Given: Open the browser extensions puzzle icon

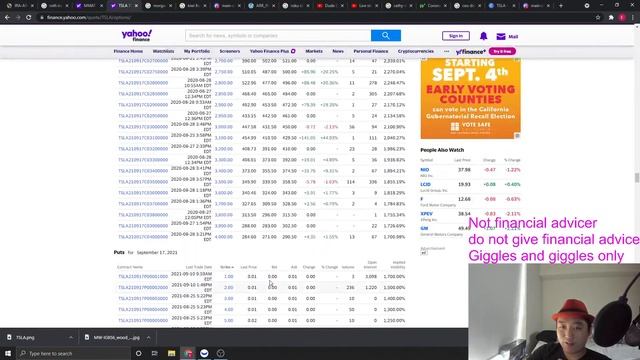Looking at the screenshot, I should [x=611, y=18].
